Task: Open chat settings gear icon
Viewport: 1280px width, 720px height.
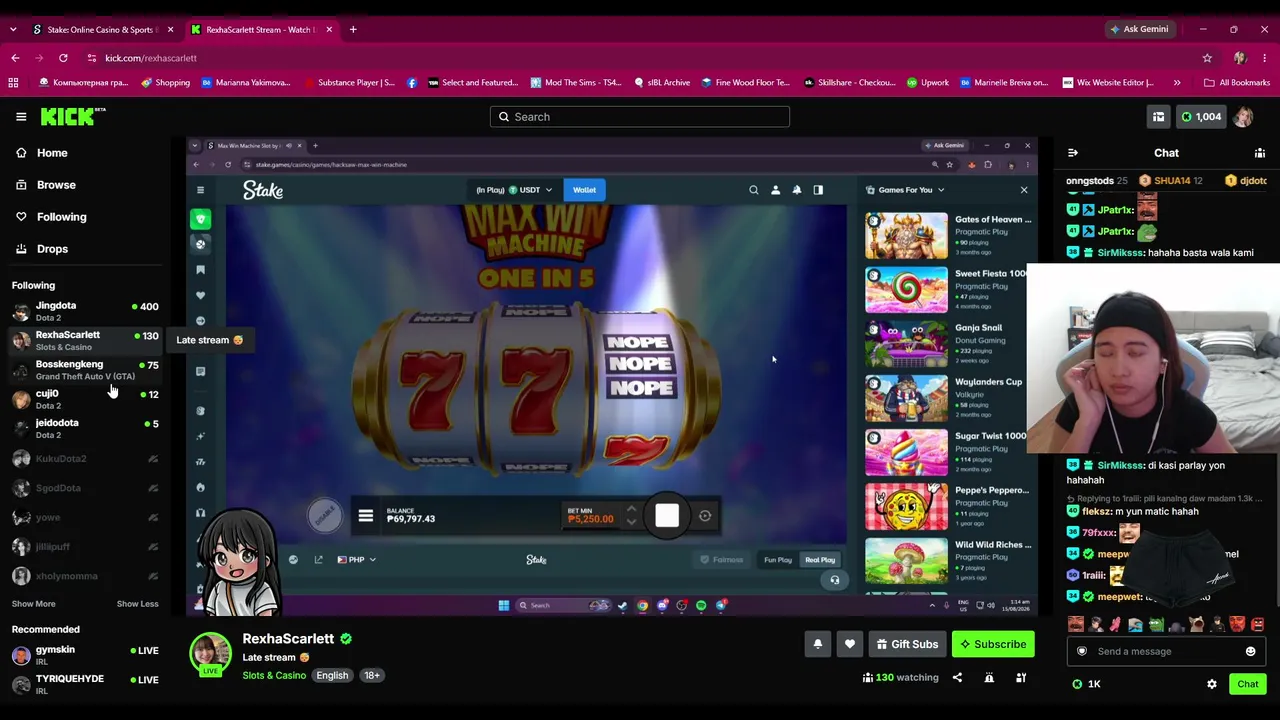Action: (x=1212, y=684)
